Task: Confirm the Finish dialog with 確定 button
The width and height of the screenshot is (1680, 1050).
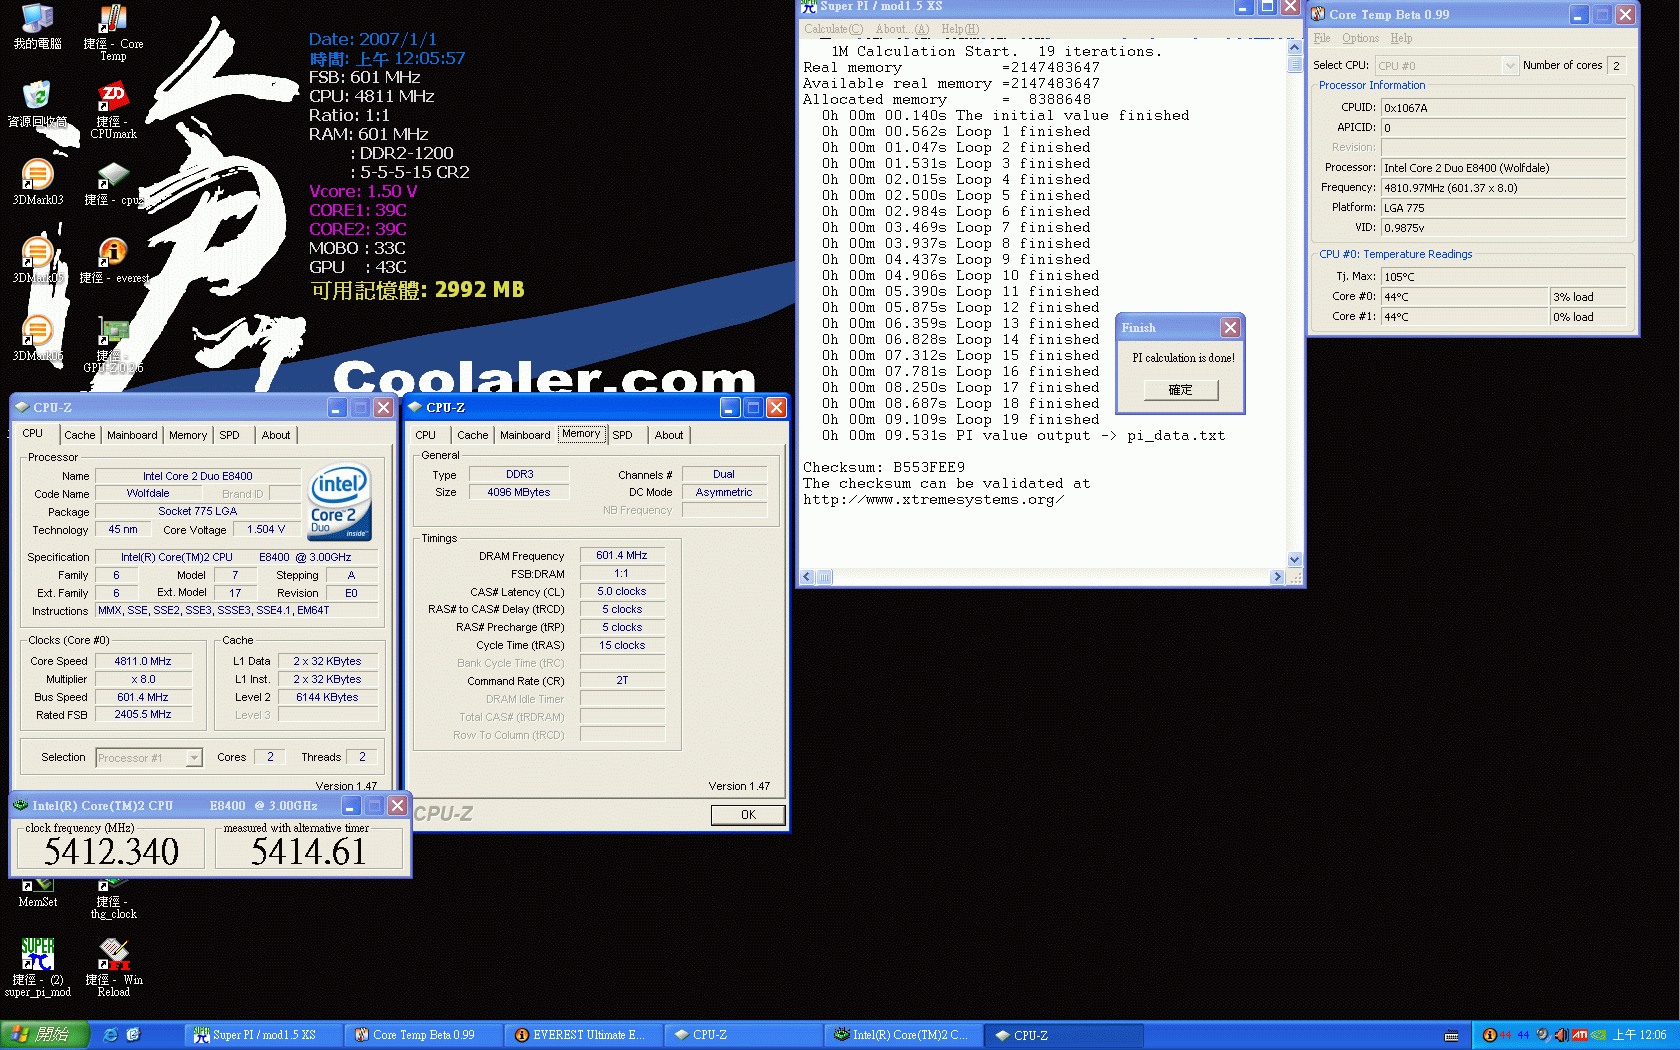Action: tap(1181, 390)
